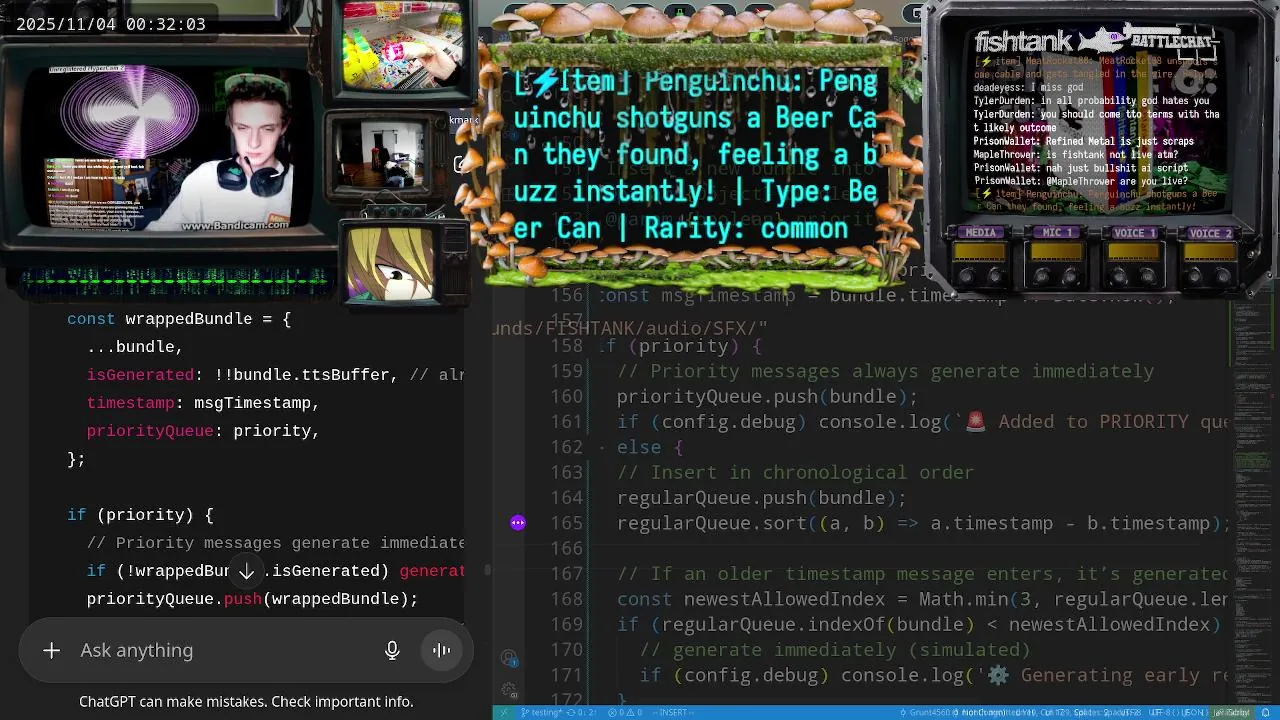This screenshot has width=1280, height=720.
Task: Adjust the left knob under VOICE 2
Action: pyautogui.click(x=1196, y=275)
